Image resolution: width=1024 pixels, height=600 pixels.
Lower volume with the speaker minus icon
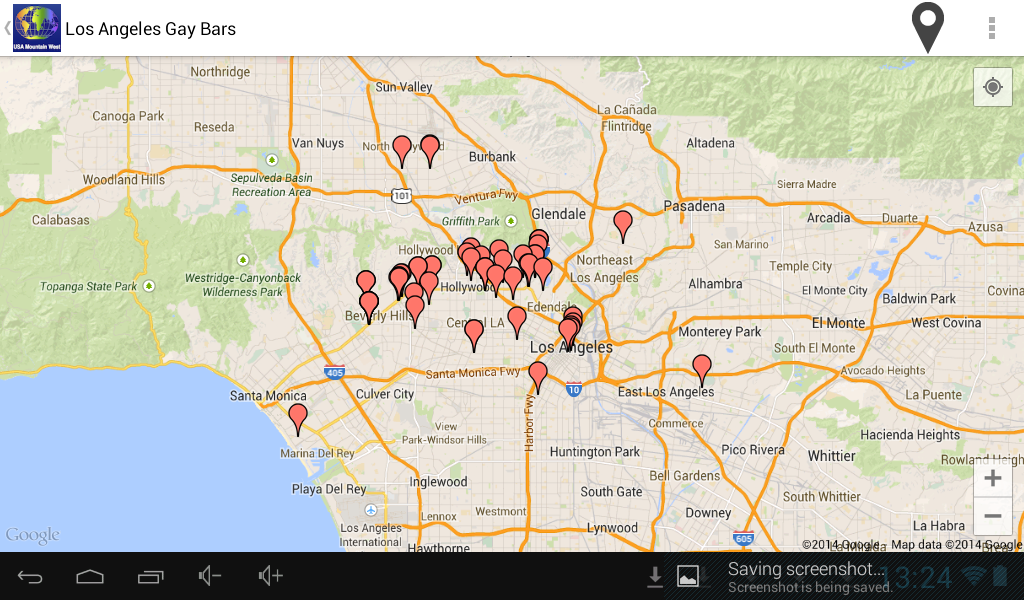210,576
